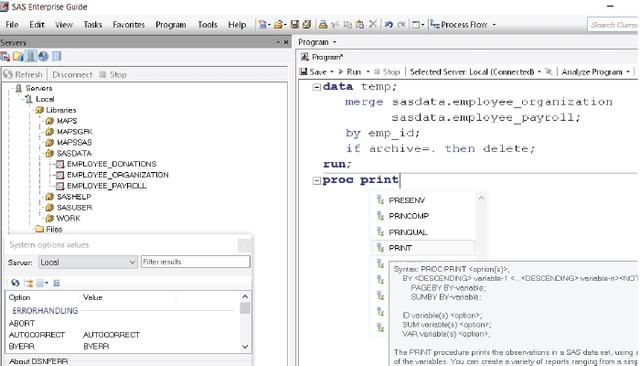The height and width of the screenshot is (366, 640).
Task: Choose PRINT from autocomplete list
Action: pyautogui.click(x=424, y=248)
